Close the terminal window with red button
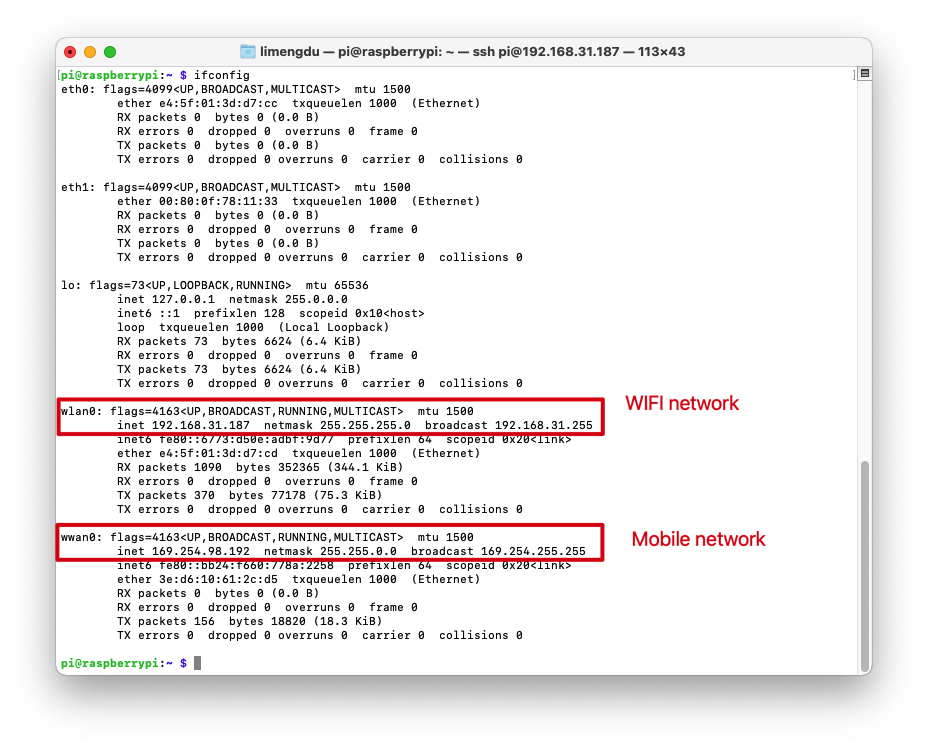The image size is (928, 749). (70, 52)
